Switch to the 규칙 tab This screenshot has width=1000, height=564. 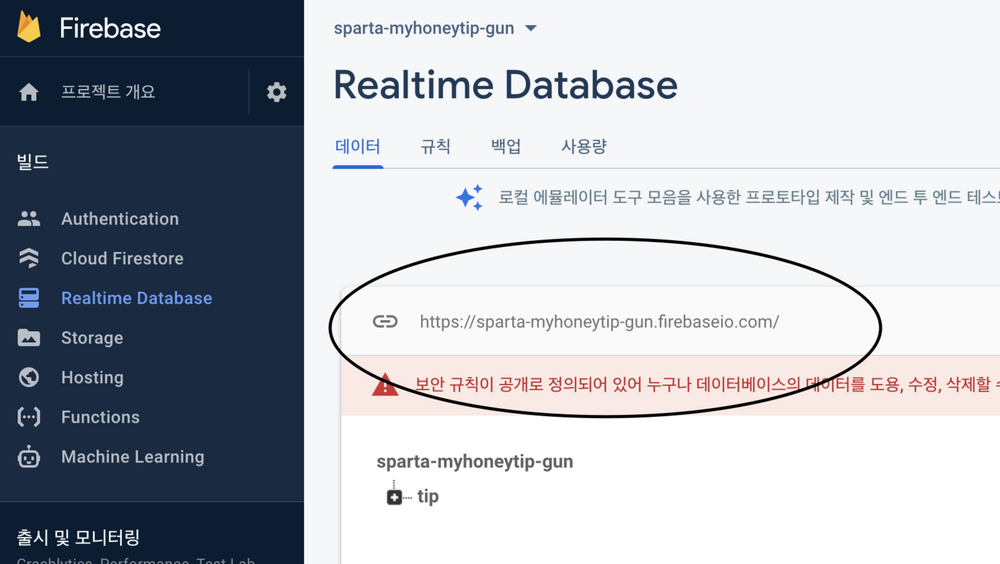tap(436, 147)
